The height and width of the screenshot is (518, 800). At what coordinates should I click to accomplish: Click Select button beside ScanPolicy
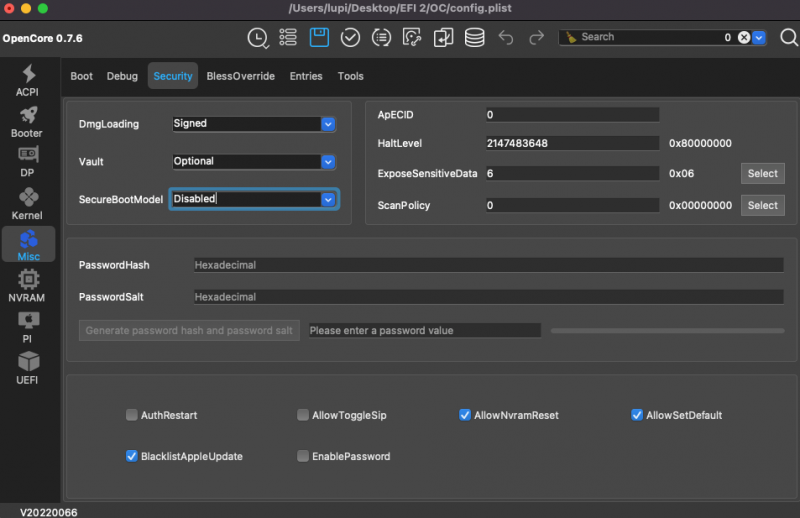click(x=762, y=205)
